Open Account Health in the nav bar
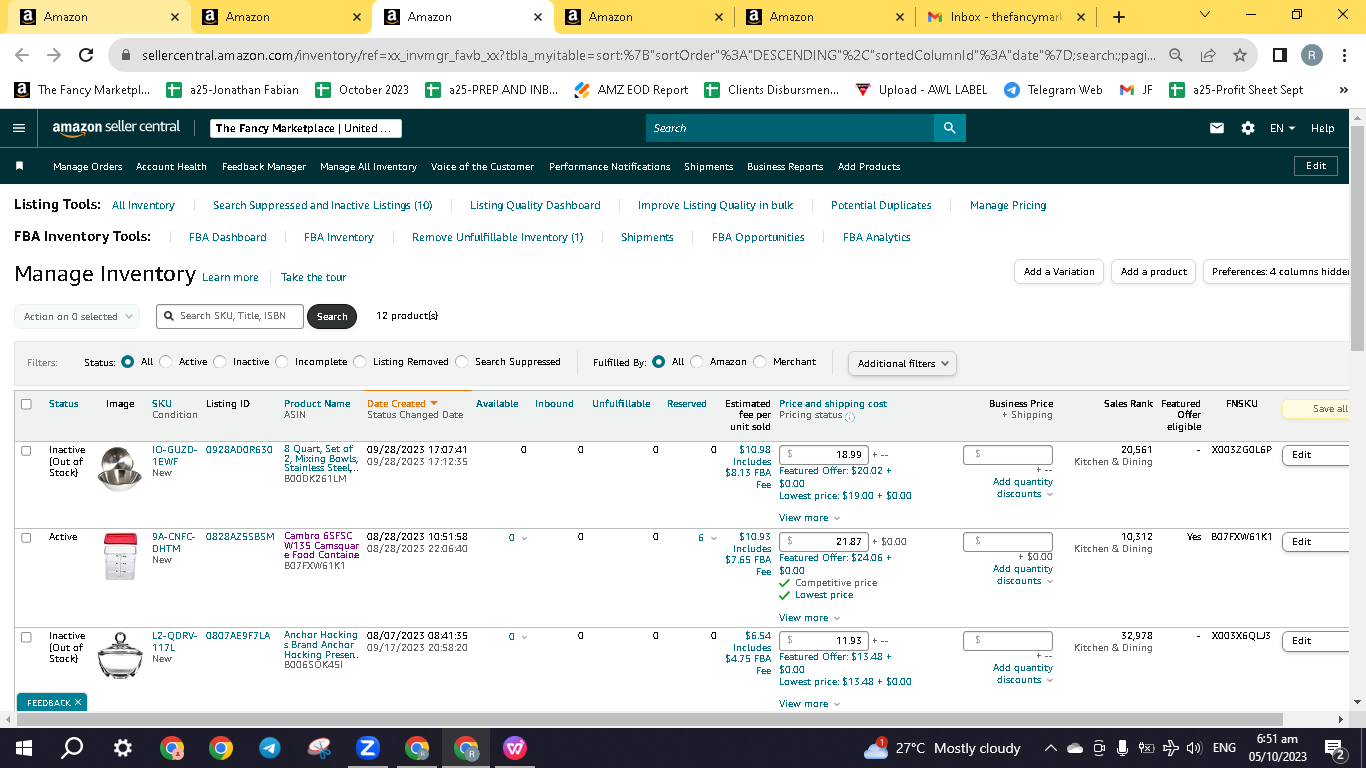This screenshot has height=768, width=1366. (171, 166)
